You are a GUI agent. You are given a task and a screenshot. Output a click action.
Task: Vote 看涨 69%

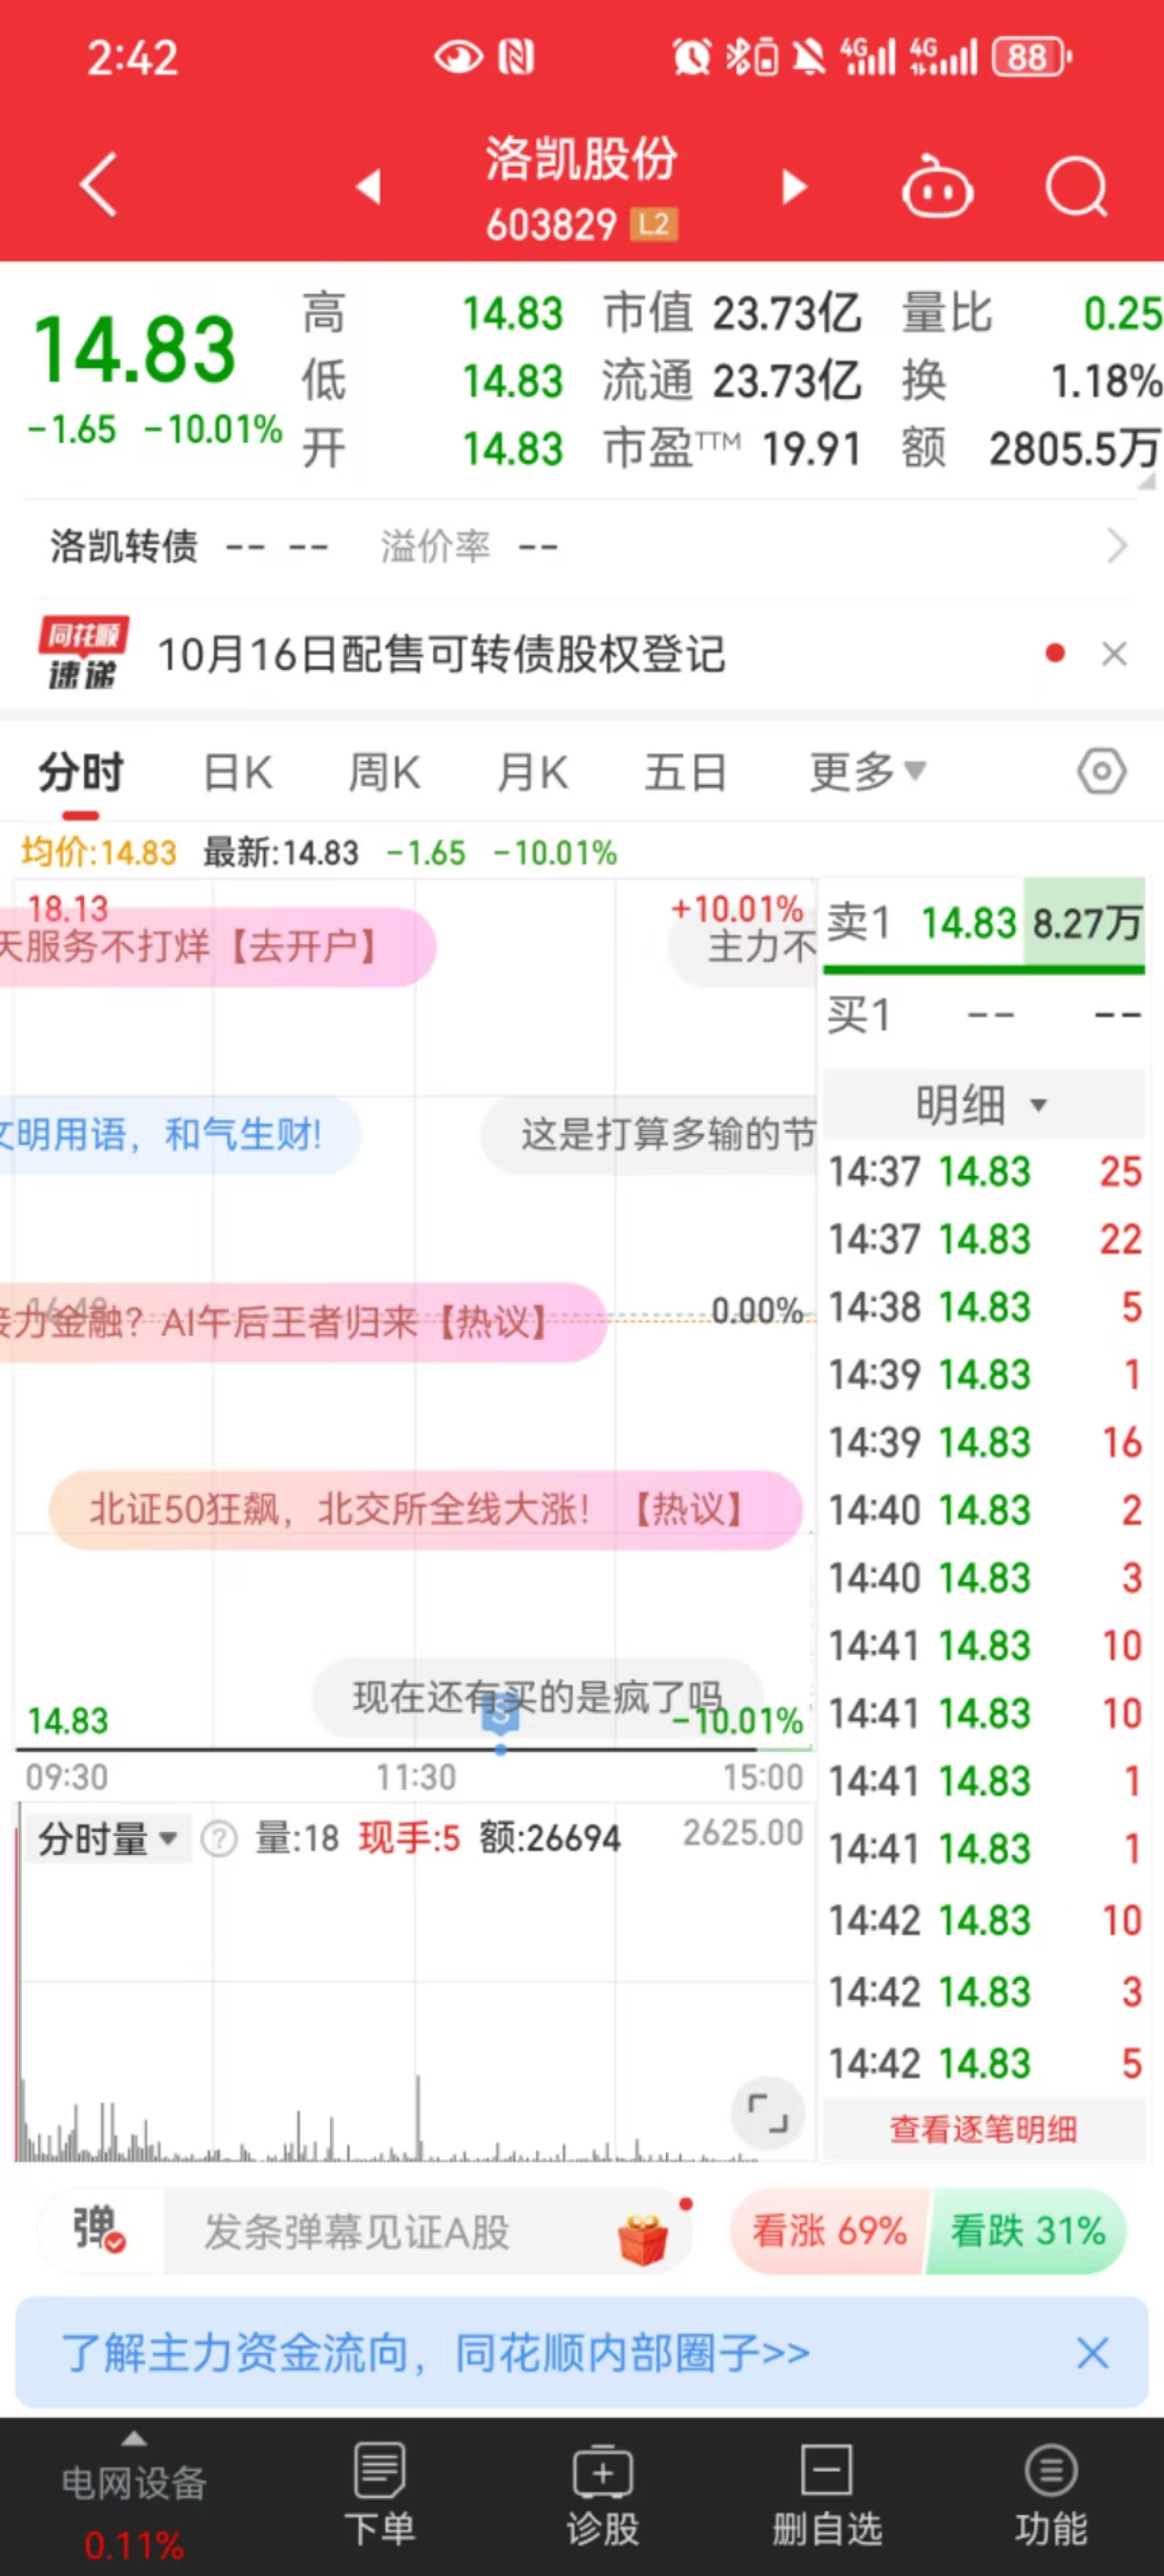(x=830, y=2231)
